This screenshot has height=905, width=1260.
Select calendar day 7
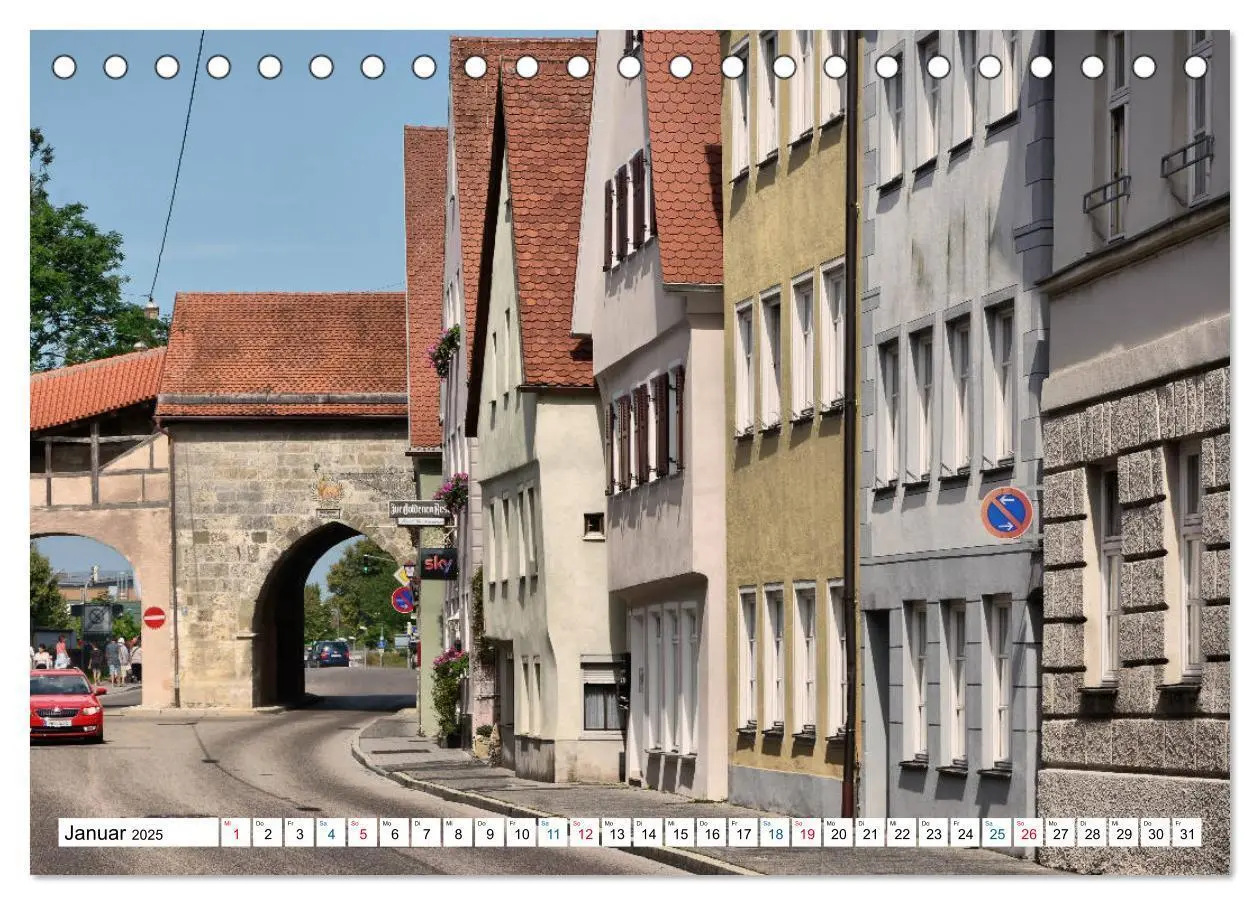tap(426, 832)
